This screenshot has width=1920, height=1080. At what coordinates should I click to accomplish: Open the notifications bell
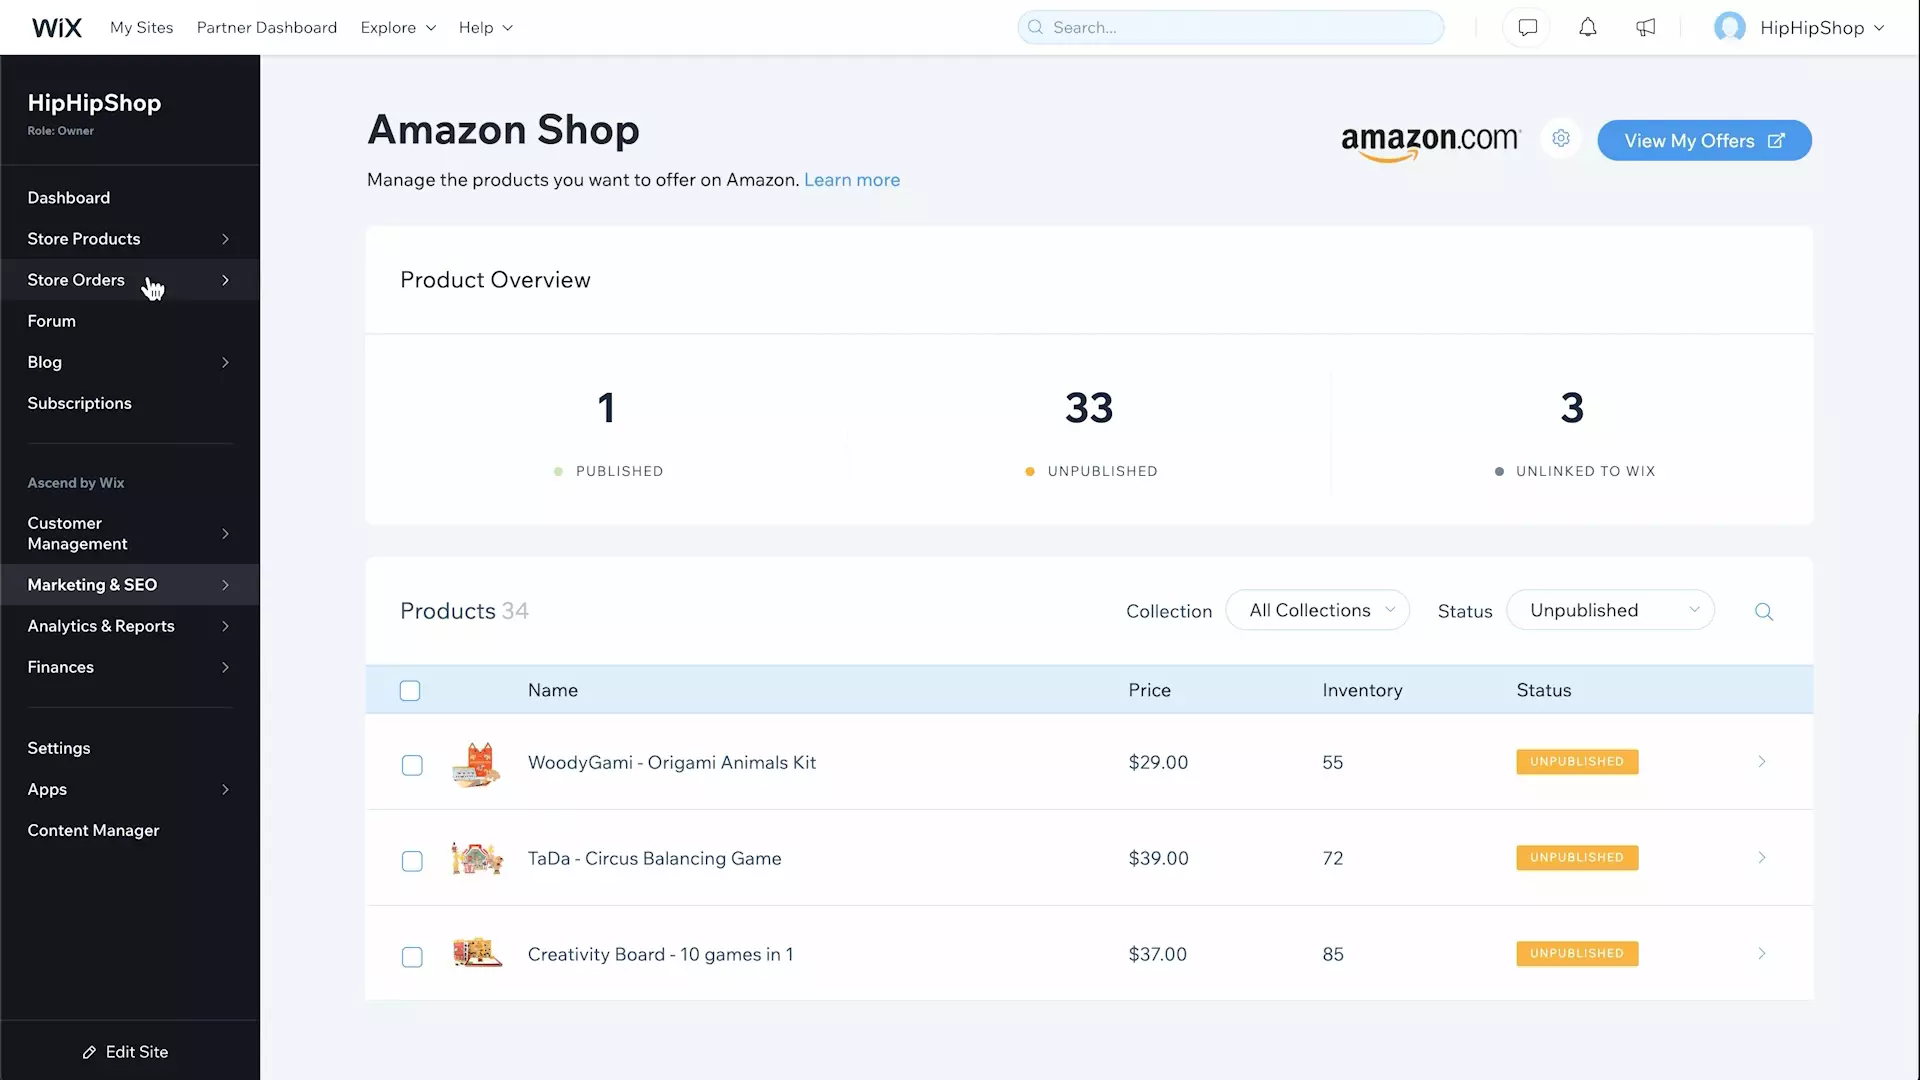(x=1588, y=28)
